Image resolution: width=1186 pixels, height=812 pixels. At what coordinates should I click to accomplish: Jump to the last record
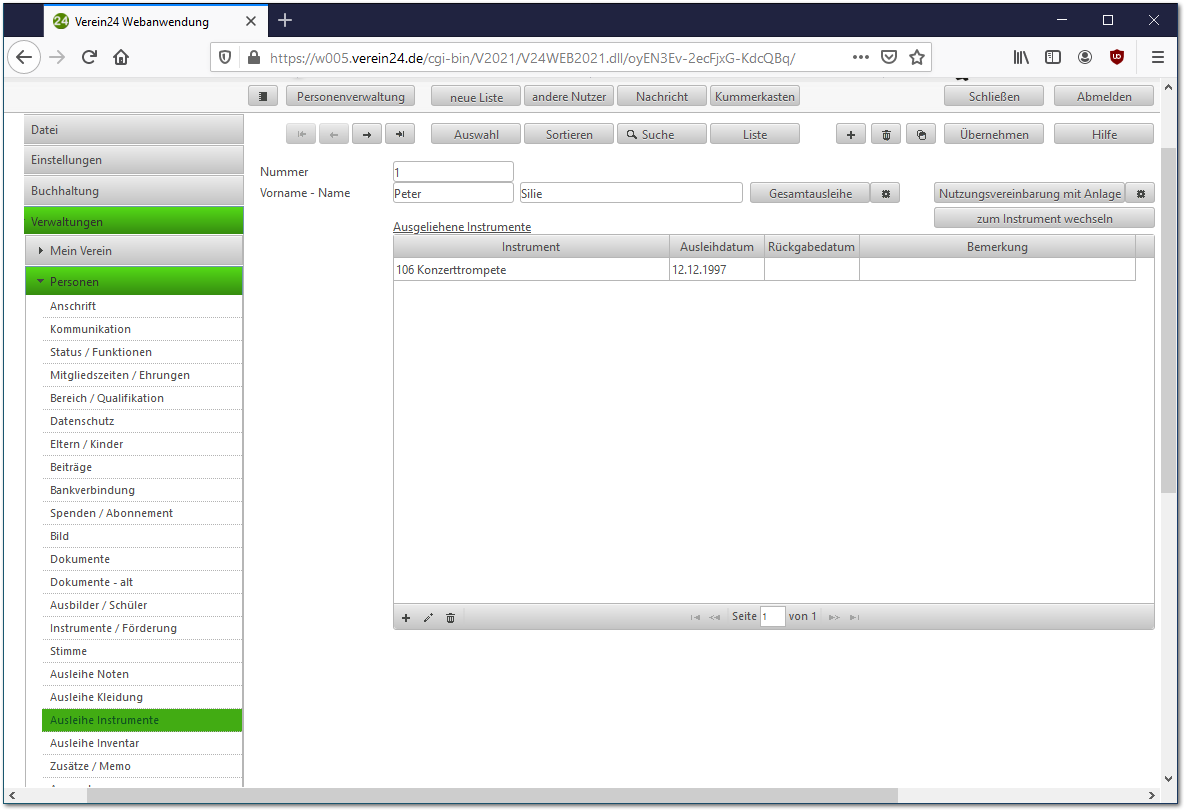coord(400,135)
